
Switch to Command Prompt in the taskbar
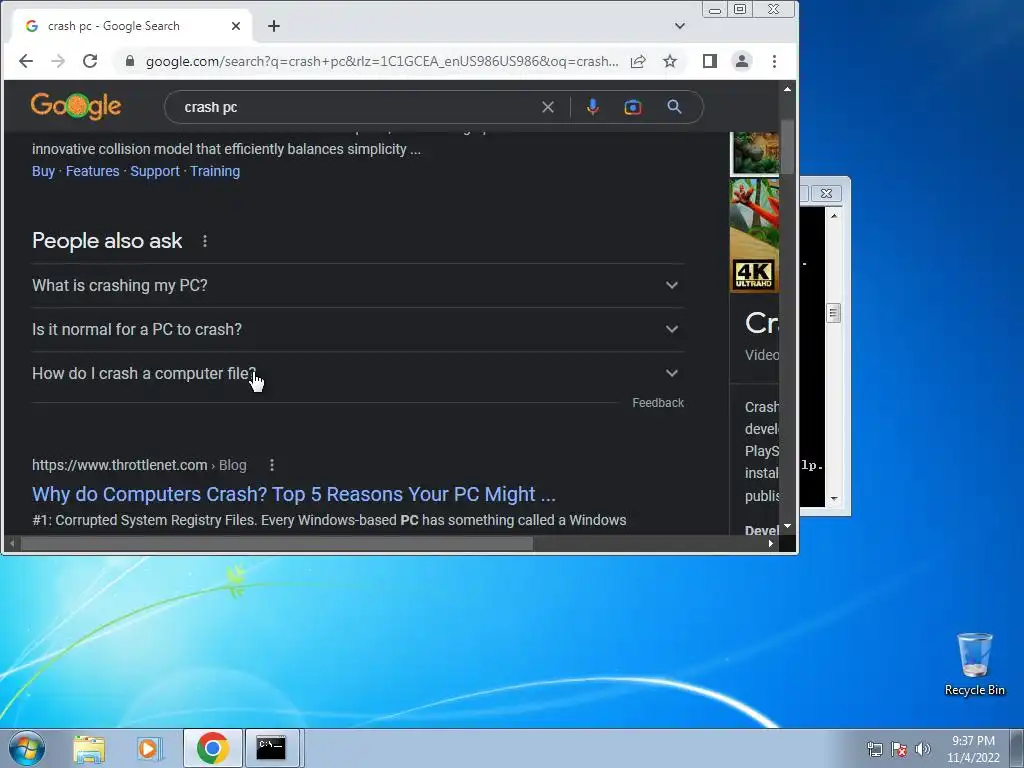tap(271, 748)
